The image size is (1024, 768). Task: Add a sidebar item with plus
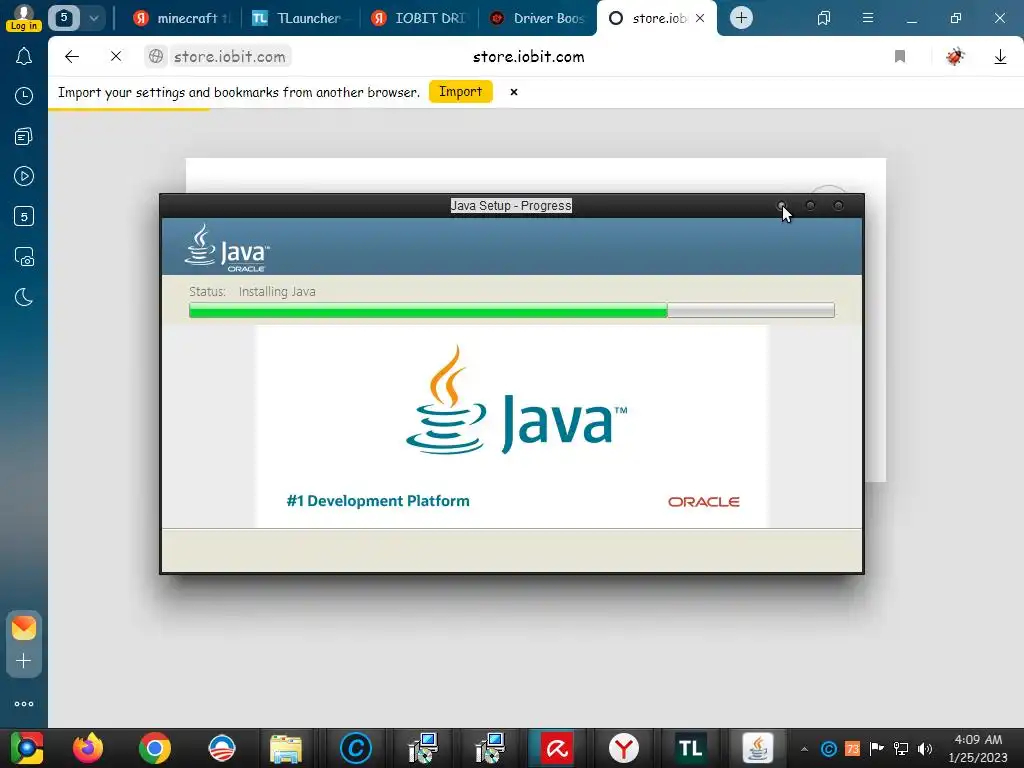pyautogui.click(x=24, y=661)
